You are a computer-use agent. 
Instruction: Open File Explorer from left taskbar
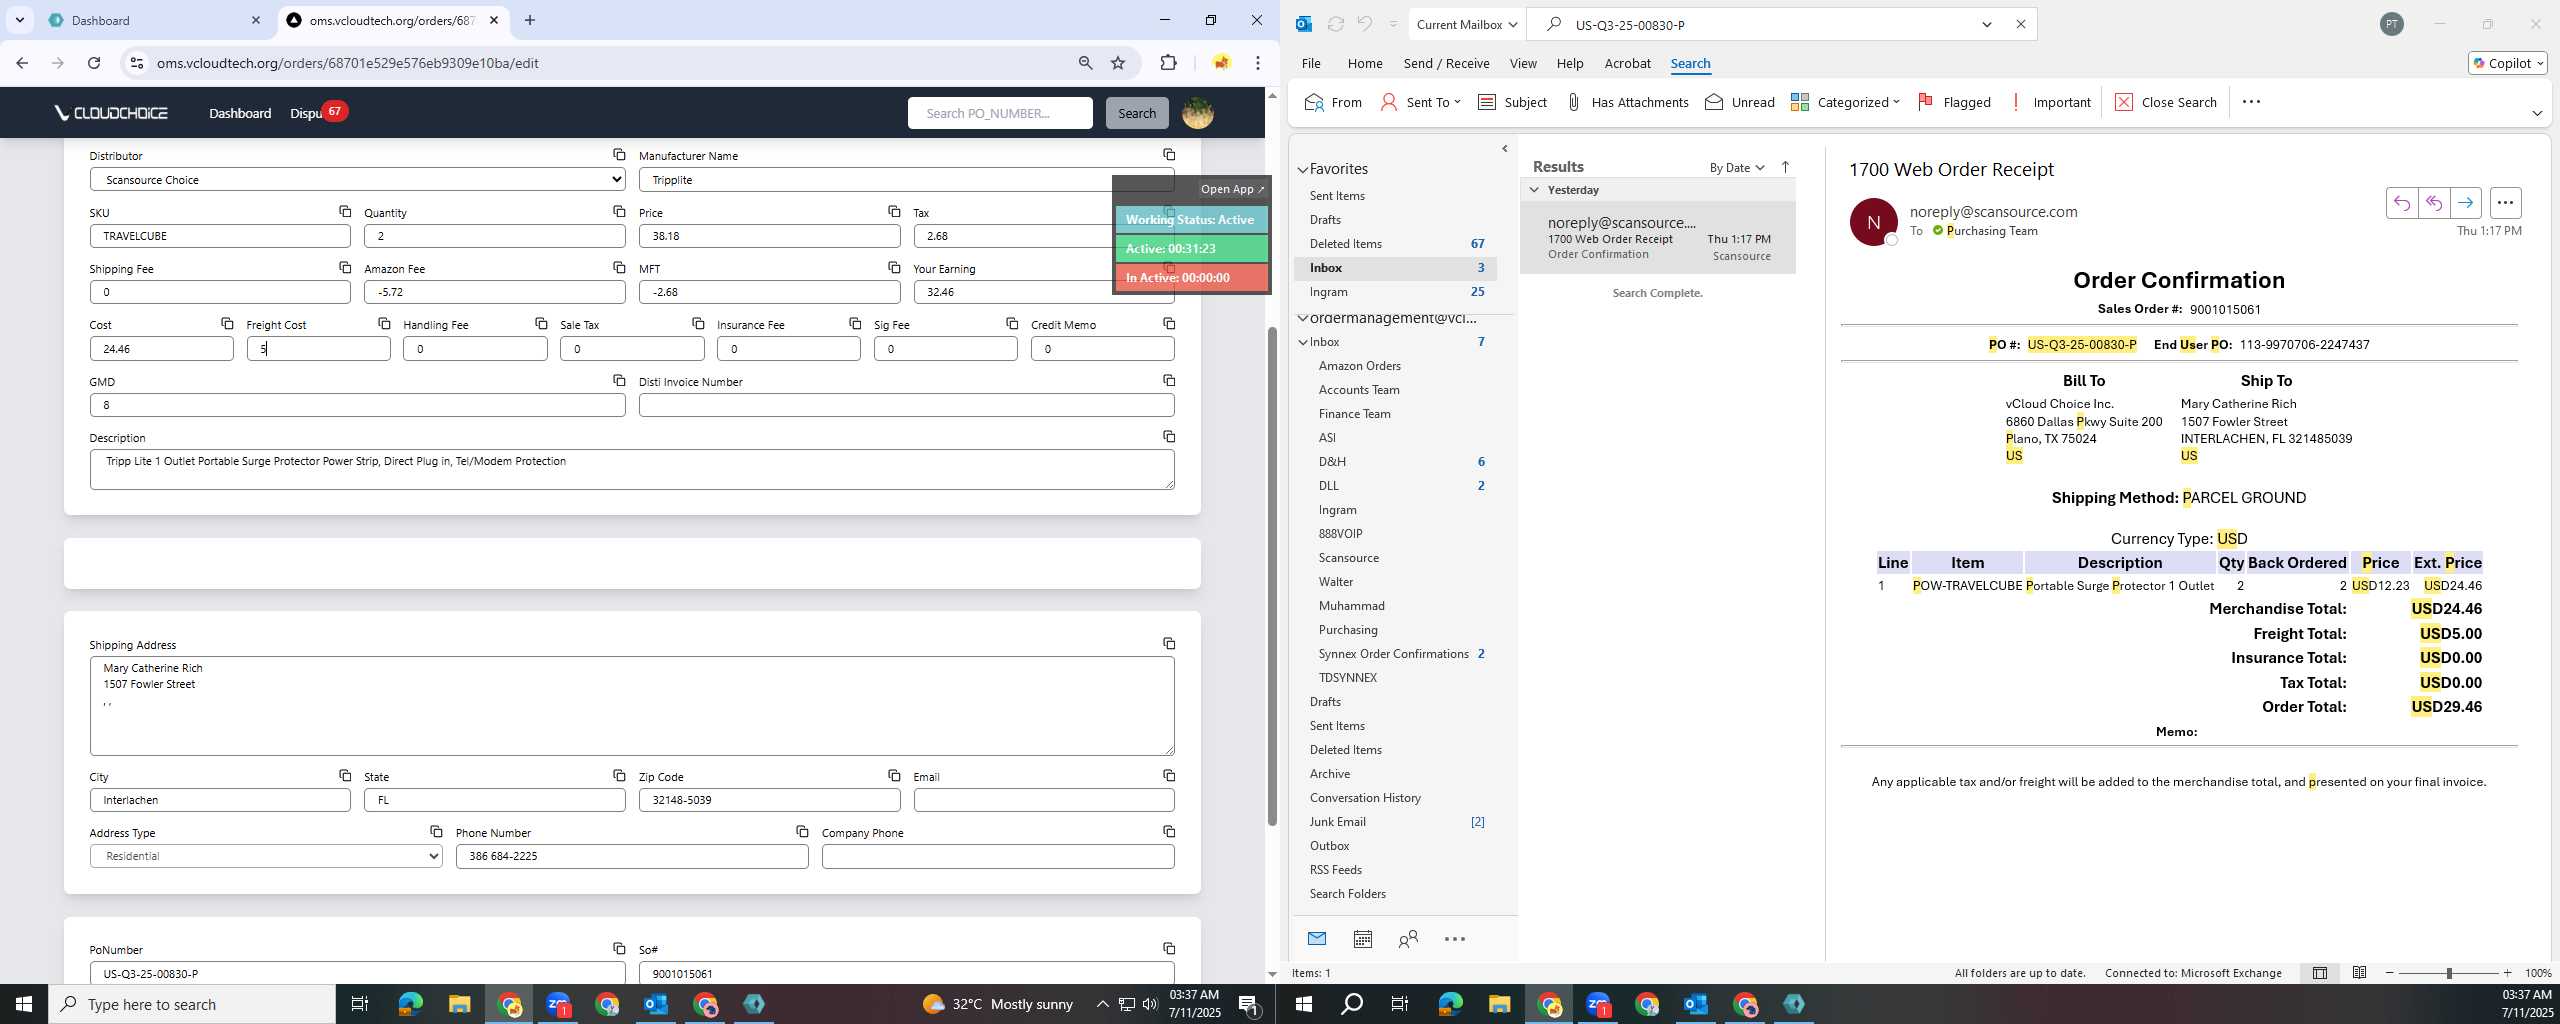459,1004
